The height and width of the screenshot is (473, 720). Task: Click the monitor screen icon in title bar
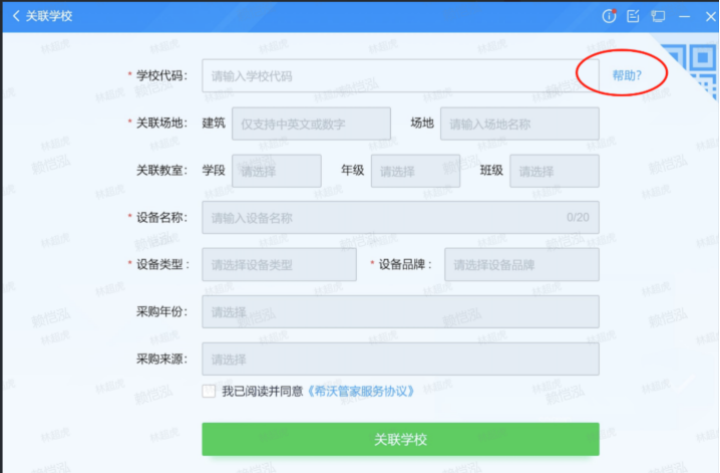658,16
